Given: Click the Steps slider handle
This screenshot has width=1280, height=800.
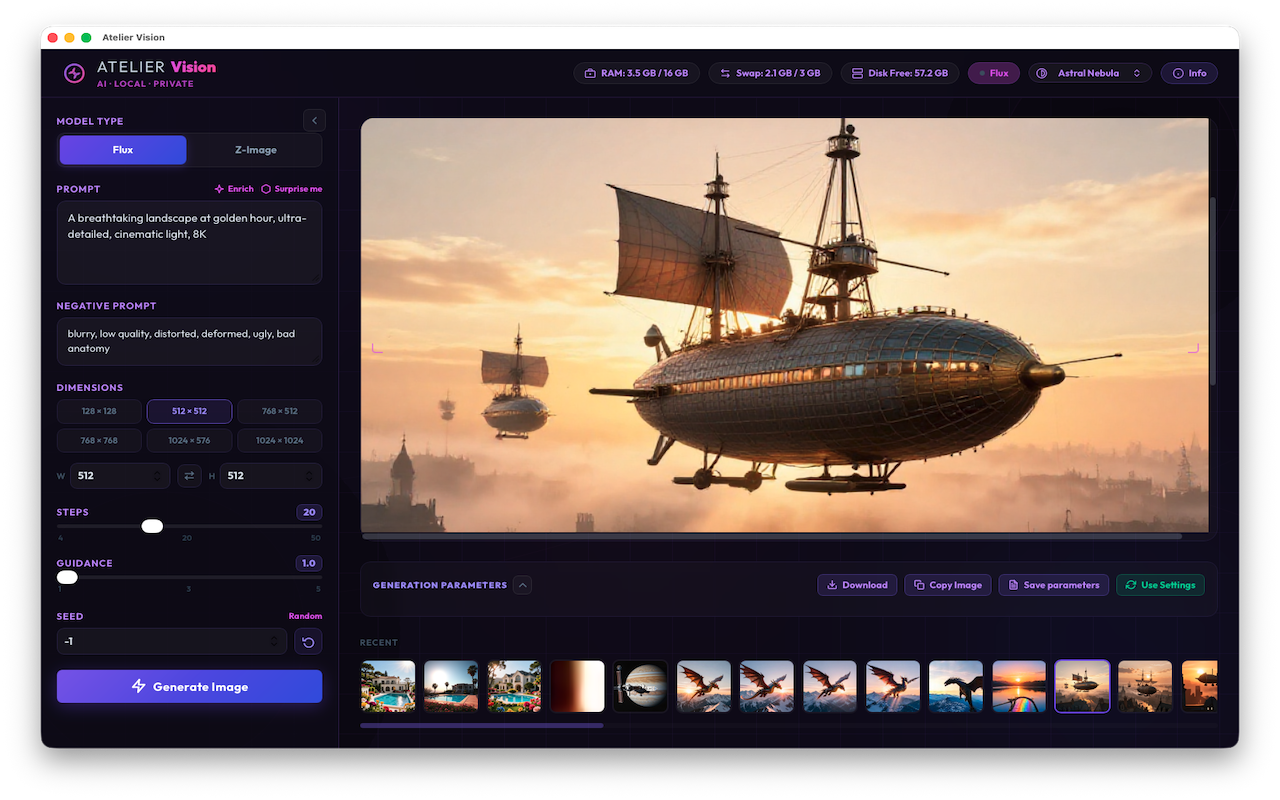Looking at the screenshot, I should [x=152, y=526].
